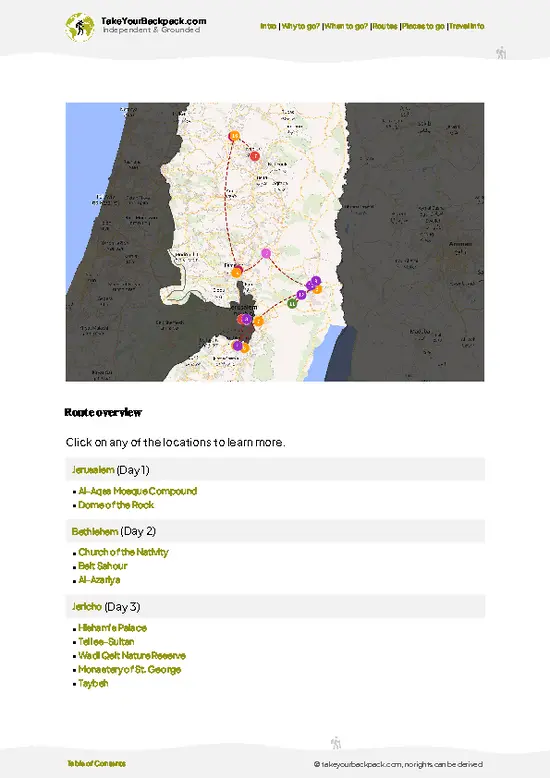Click 'Click on any of the locations' text
The image size is (550, 778).
pyautogui.click(x=175, y=442)
